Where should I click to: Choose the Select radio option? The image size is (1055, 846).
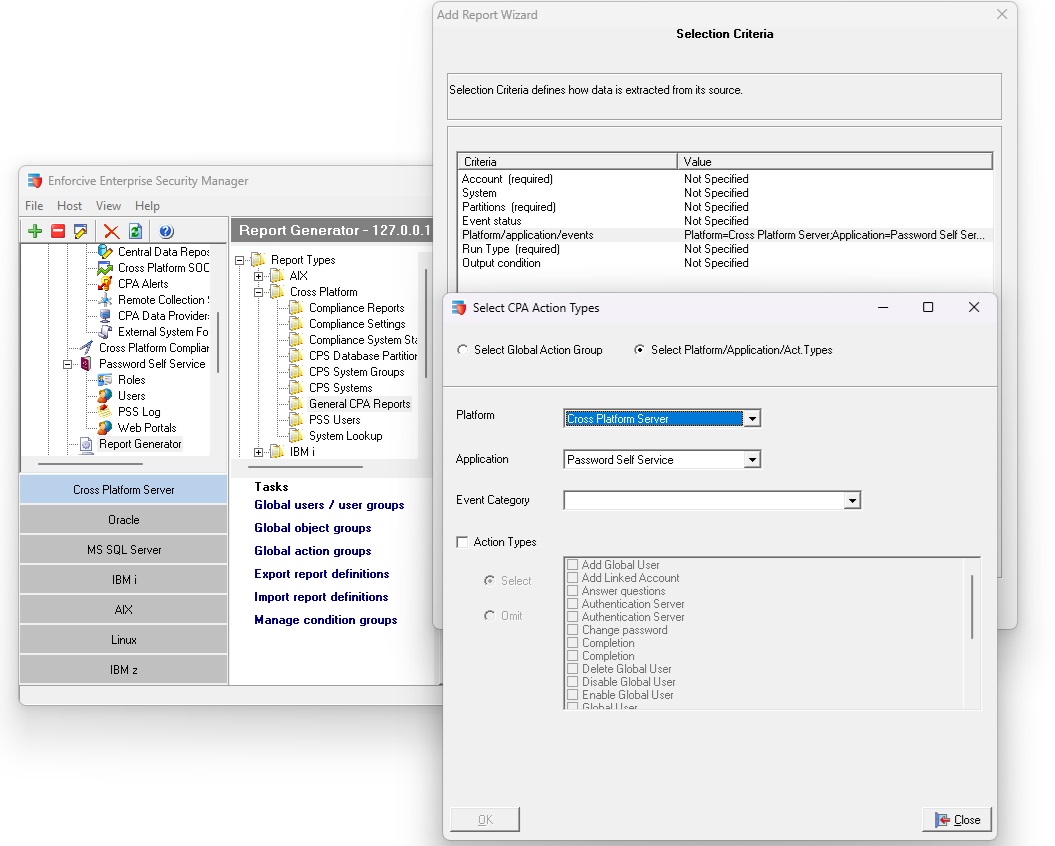tap(489, 581)
